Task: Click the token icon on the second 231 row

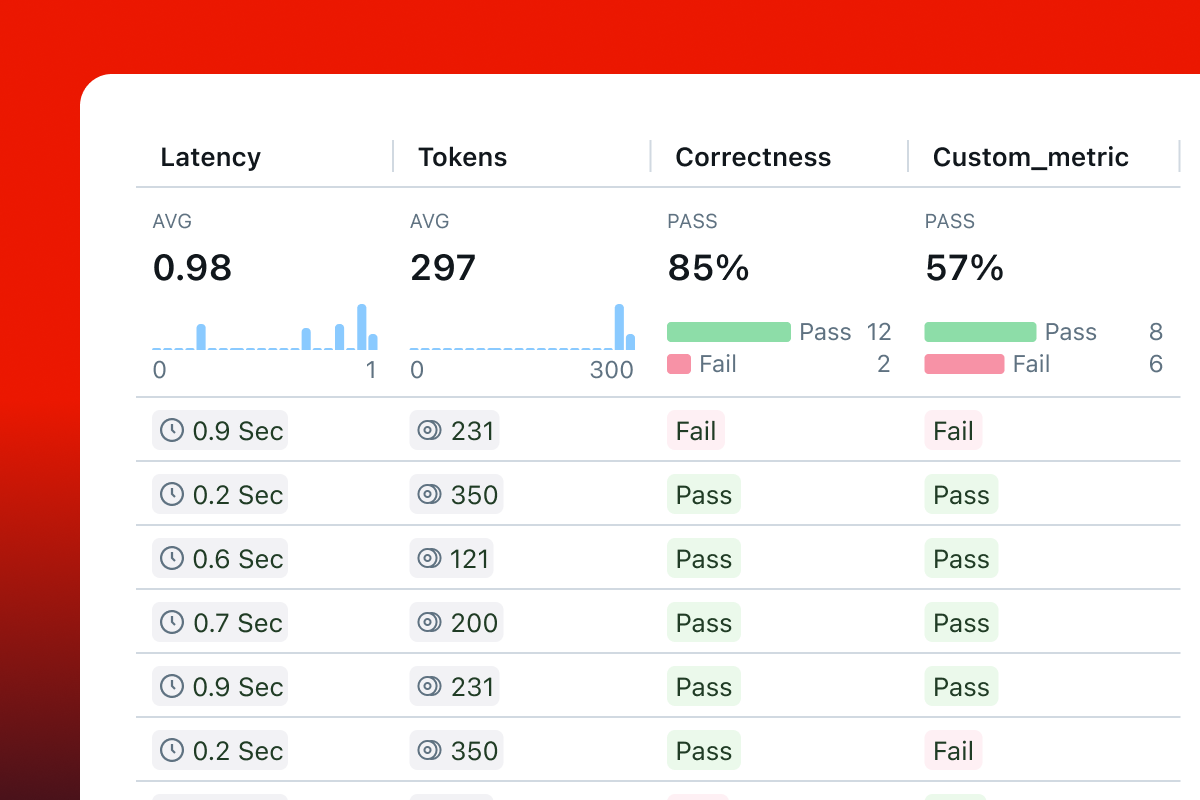Action: coord(427,686)
